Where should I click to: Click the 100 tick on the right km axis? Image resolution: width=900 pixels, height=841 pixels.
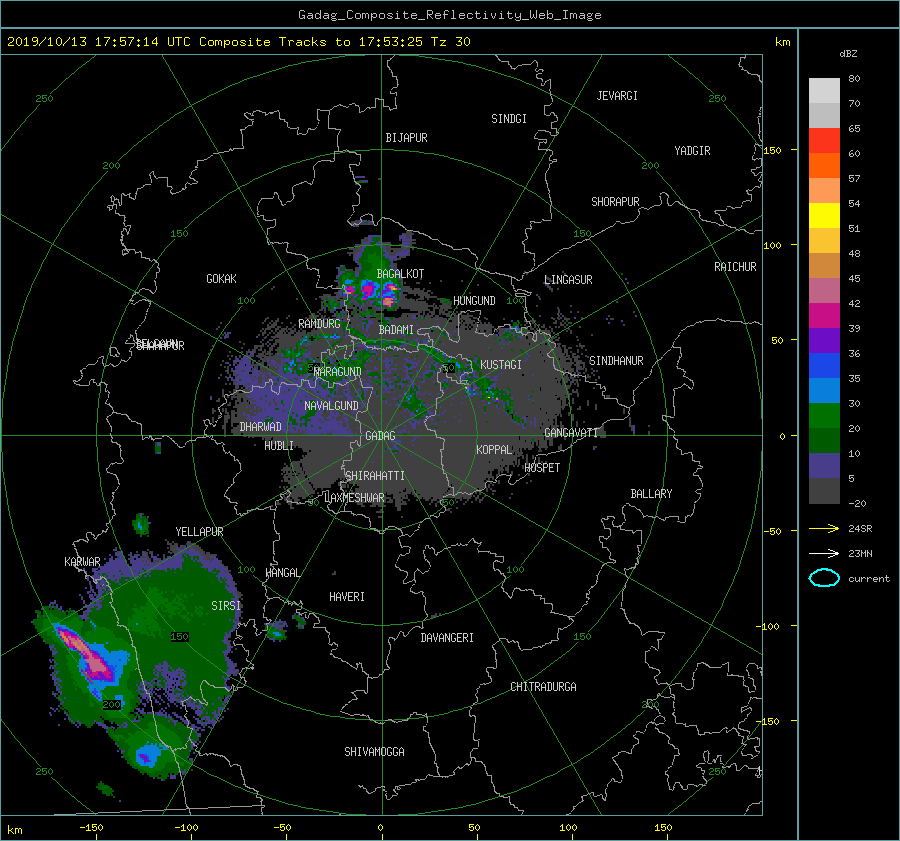point(772,246)
